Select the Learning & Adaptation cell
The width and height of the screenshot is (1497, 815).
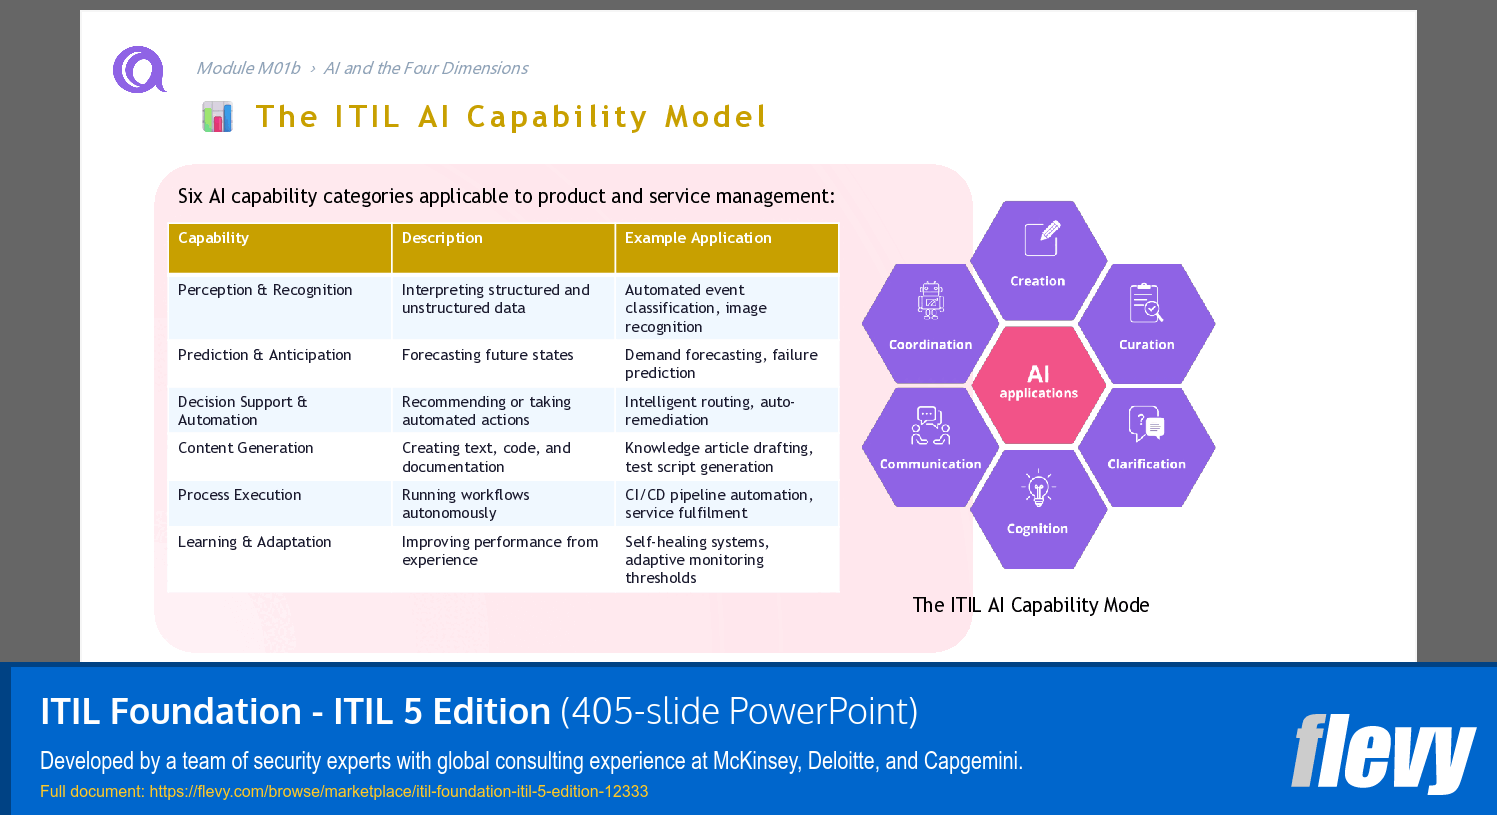(x=280, y=560)
